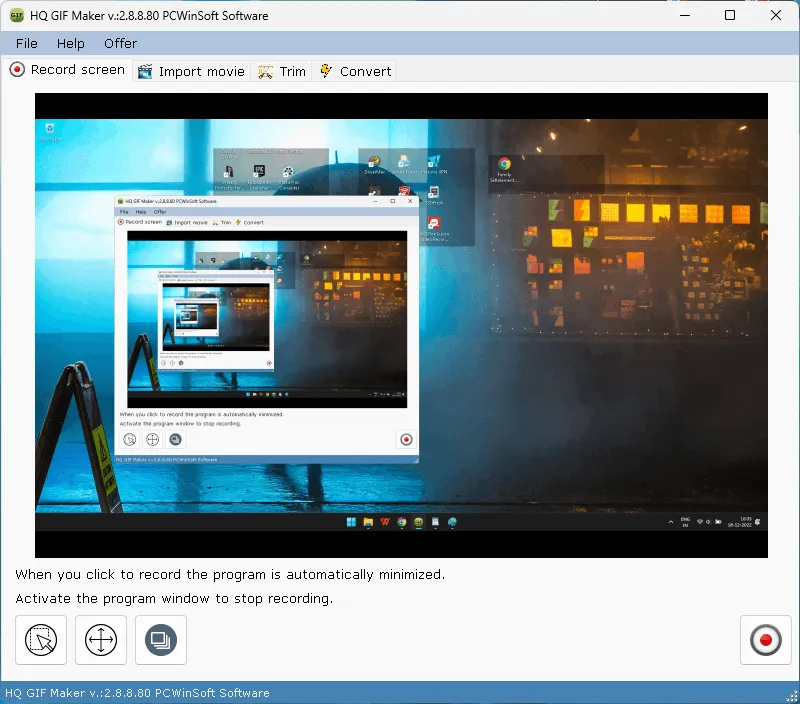The width and height of the screenshot is (800, 704).
Task: Open the Trim tab
Action: pyautogui.click(x=282, y=71)
